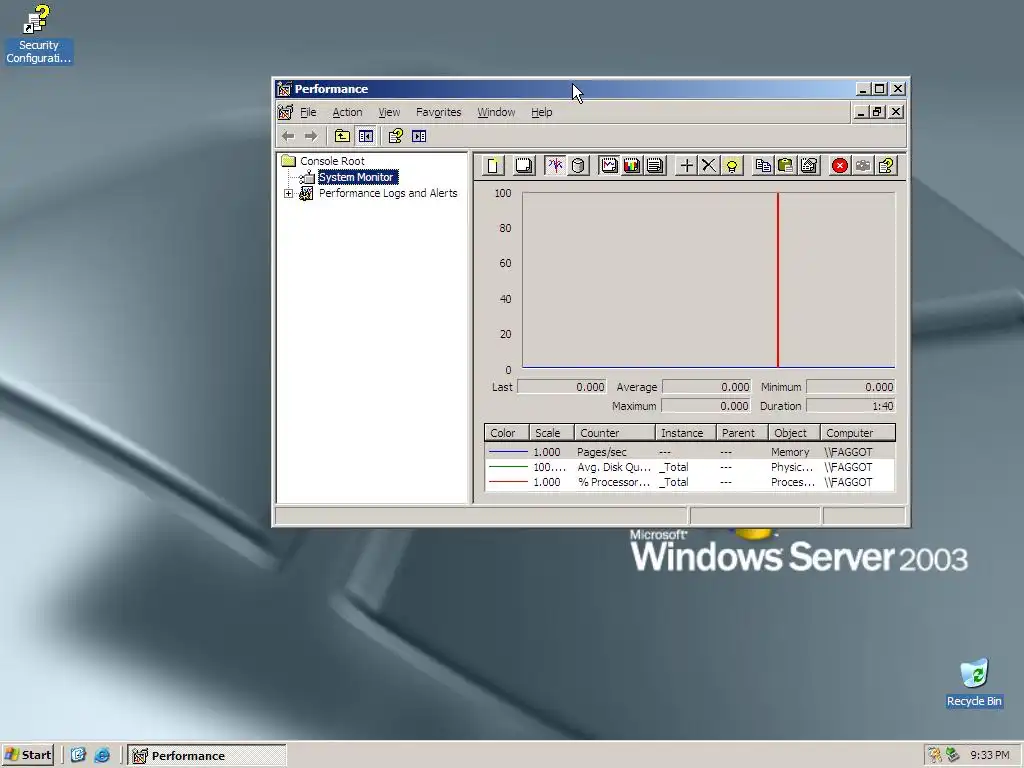This screenshot has height=768, width=1024.
Task: Open the Window menu
Action: [x=496, y=112]
